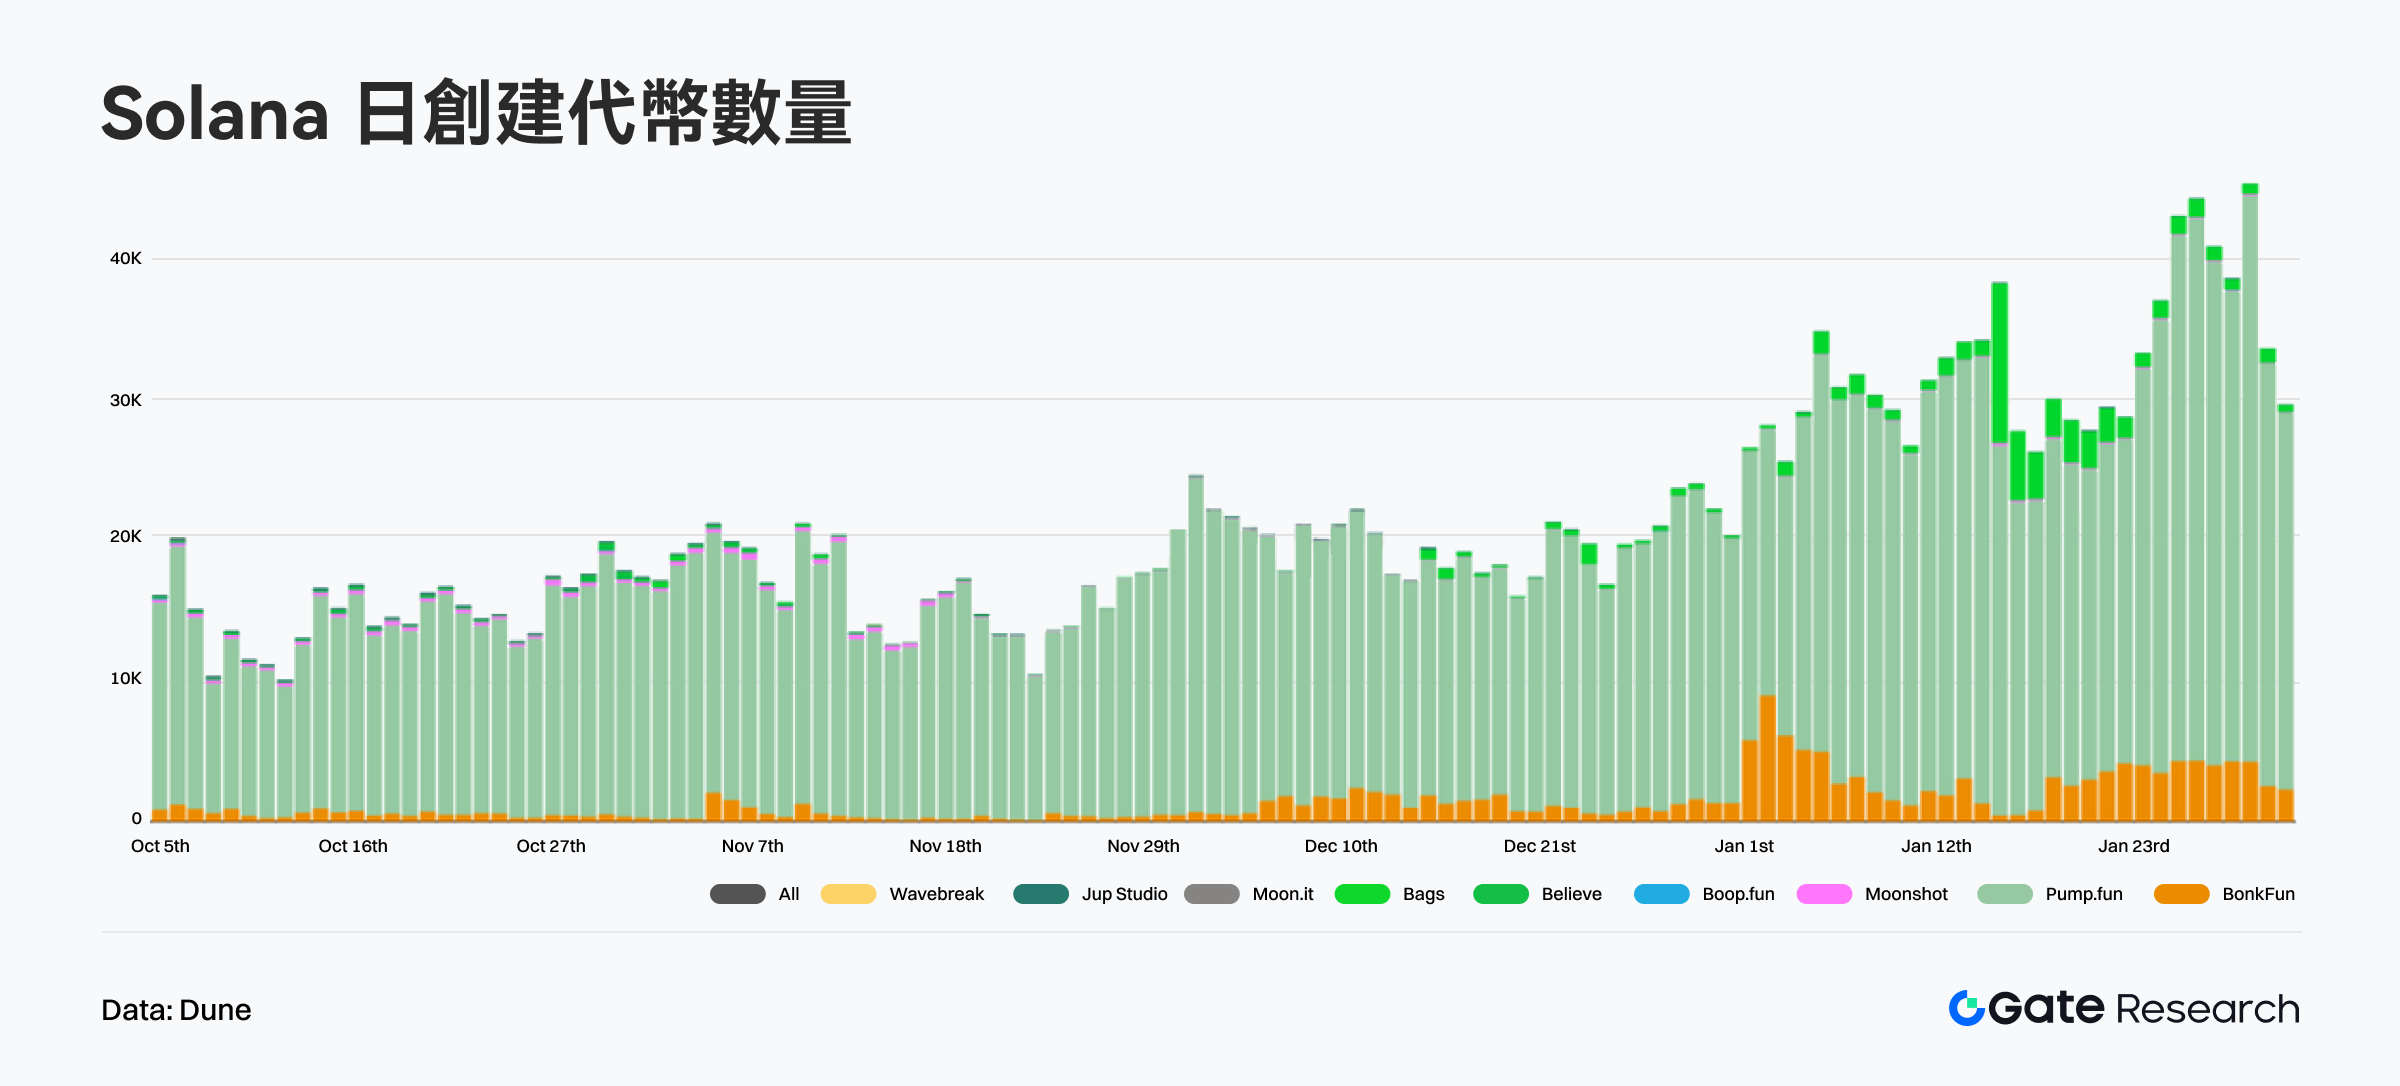Toggle the All legend series
Image resolution: width=2400 pixels, height=1086 pixels.
[788, 894]
